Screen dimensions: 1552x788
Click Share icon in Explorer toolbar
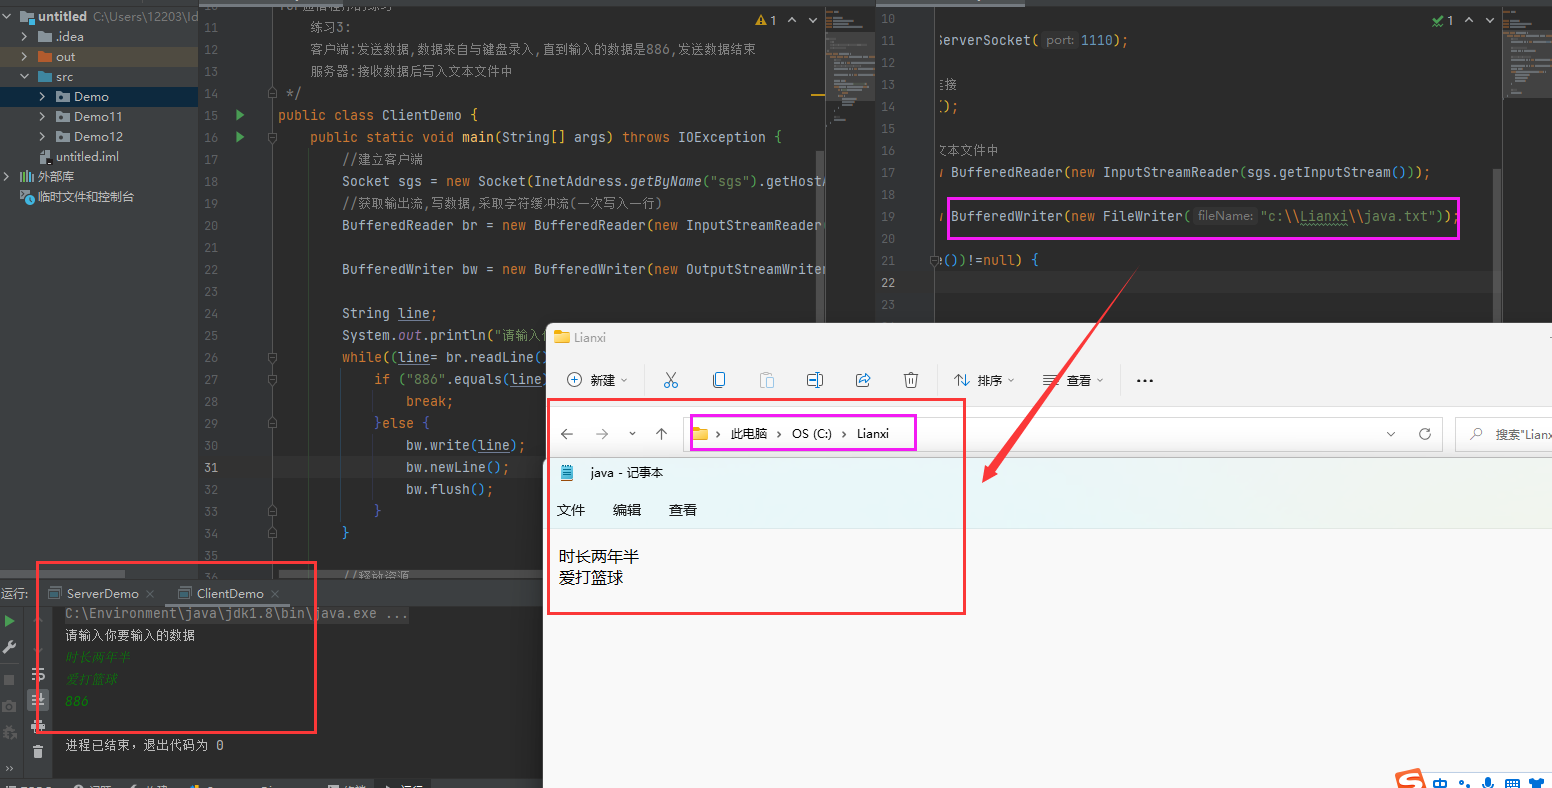[863, 380]
